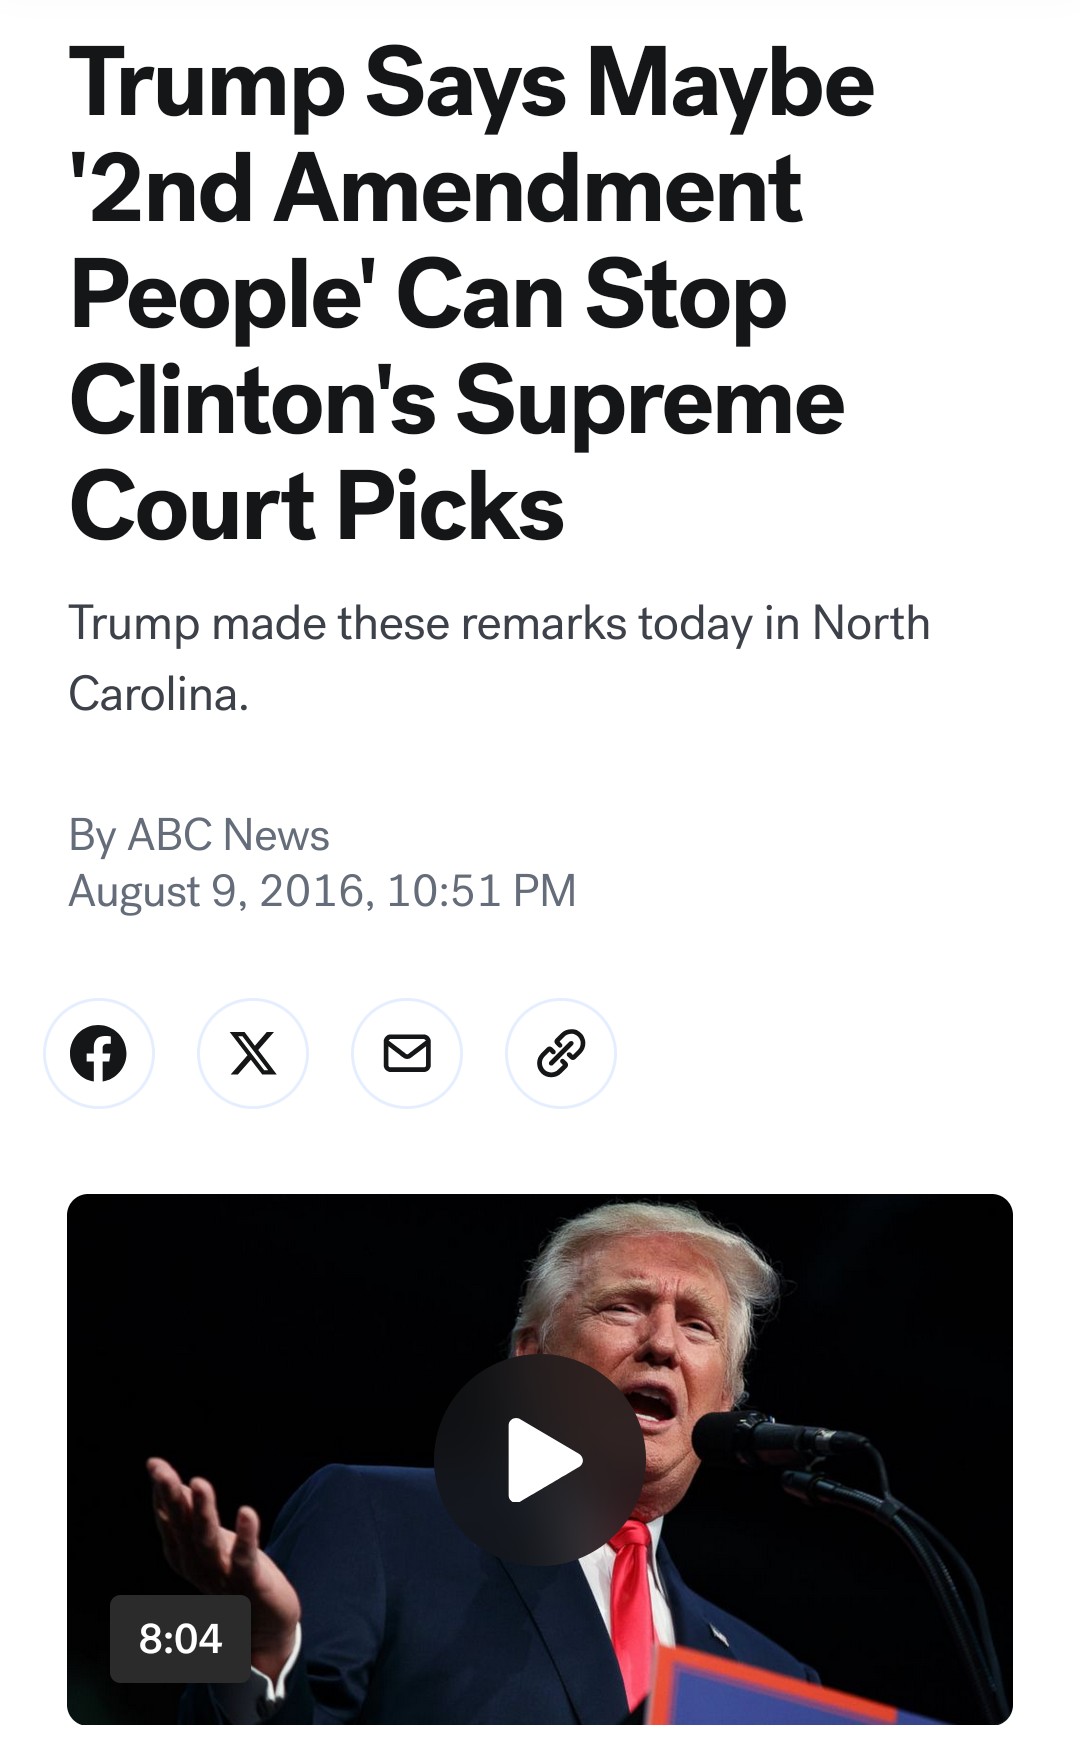Screen dimensions: 1080x1742
Task: Click the '10:51 PM' publish time
Action: [481, 890]
